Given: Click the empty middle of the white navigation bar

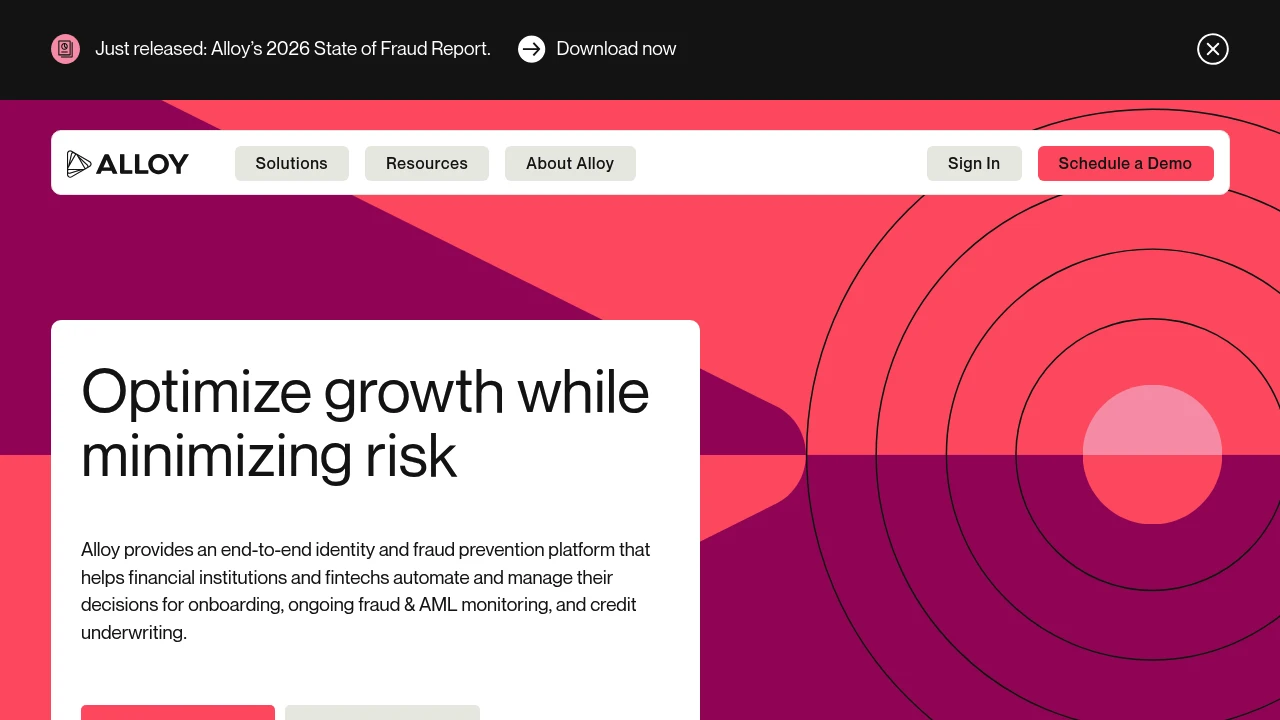Looking at the screenshot, I should [x=780, y=164].
